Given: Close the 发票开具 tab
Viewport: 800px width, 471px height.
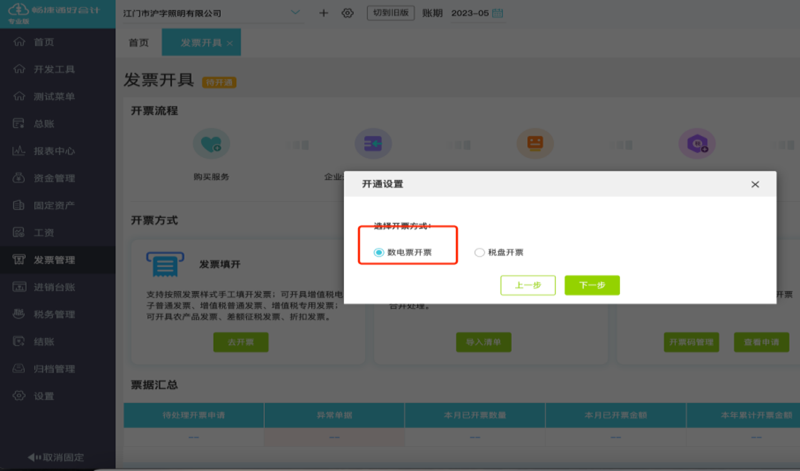Looking at the screenshot, I should [x=230, y=43].
